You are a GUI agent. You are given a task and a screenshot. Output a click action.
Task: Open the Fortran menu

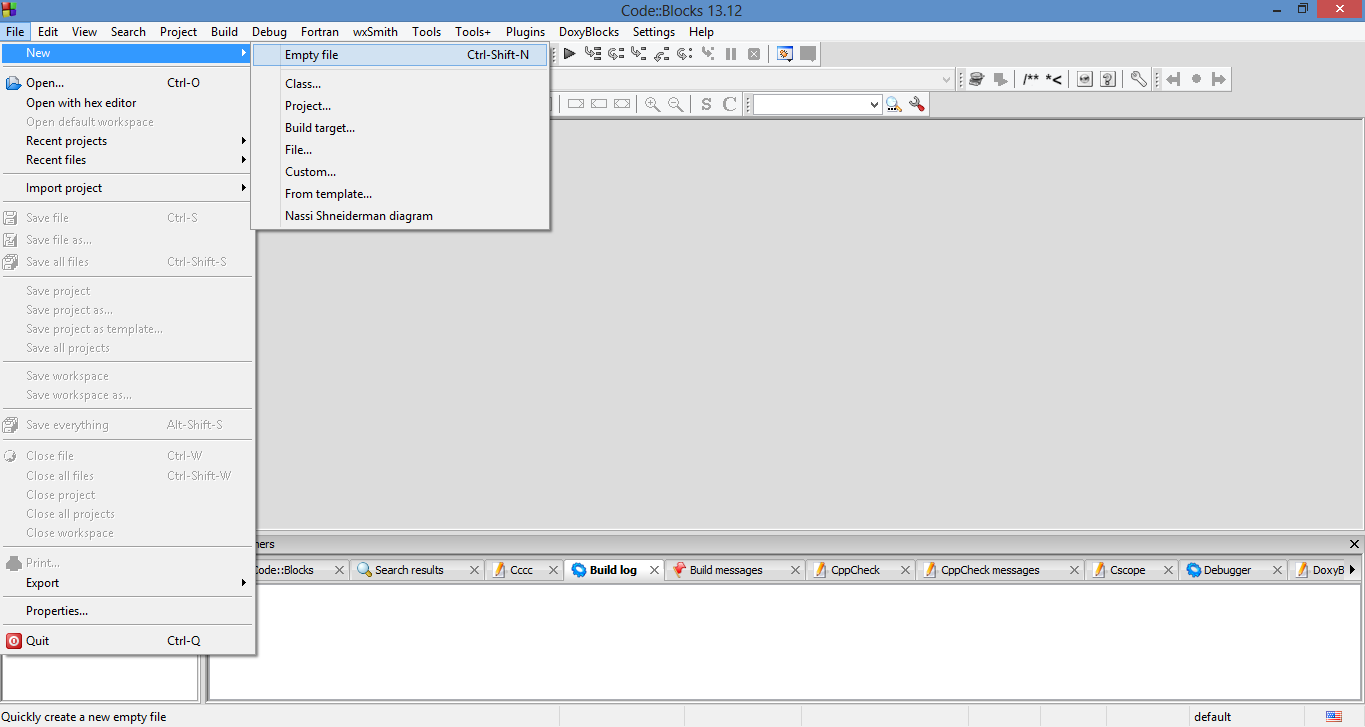point(320,32)
